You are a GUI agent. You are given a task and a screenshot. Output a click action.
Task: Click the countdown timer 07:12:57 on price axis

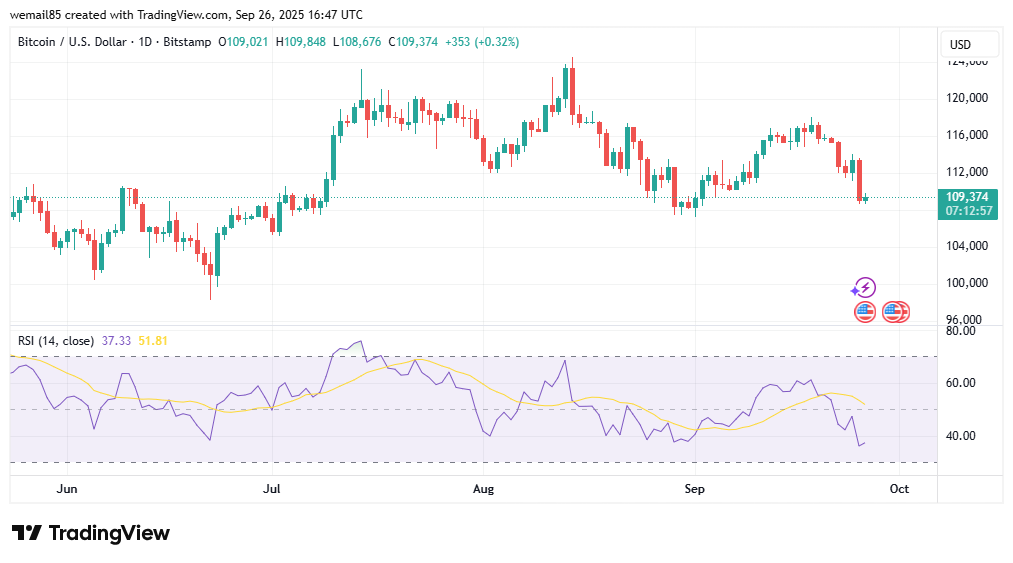tap(969, 211)
